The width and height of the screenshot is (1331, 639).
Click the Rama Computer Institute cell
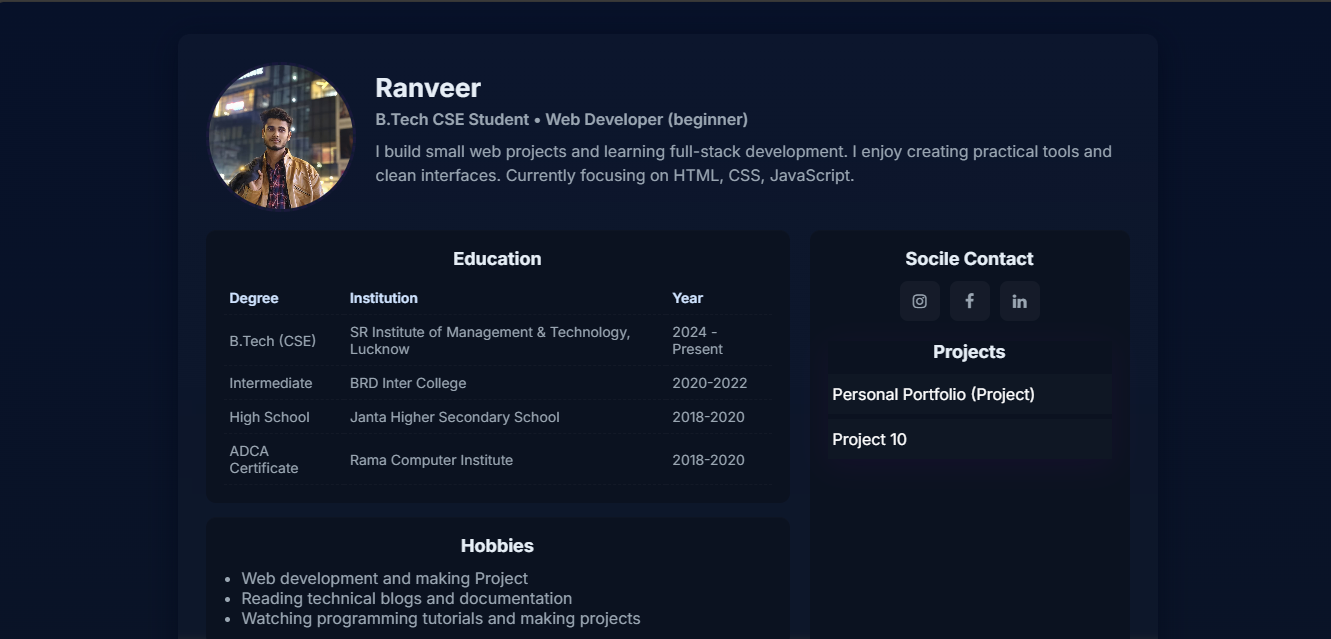point(431,460)
